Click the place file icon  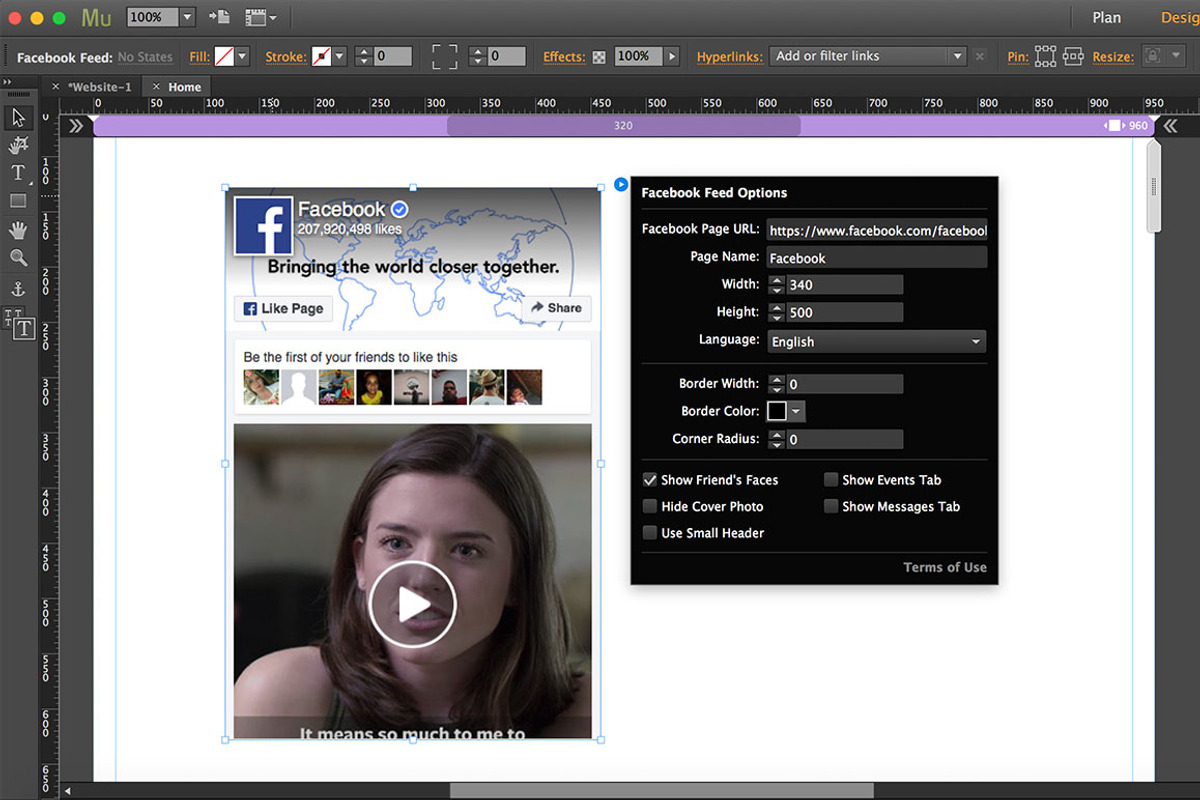coord(218,17)
